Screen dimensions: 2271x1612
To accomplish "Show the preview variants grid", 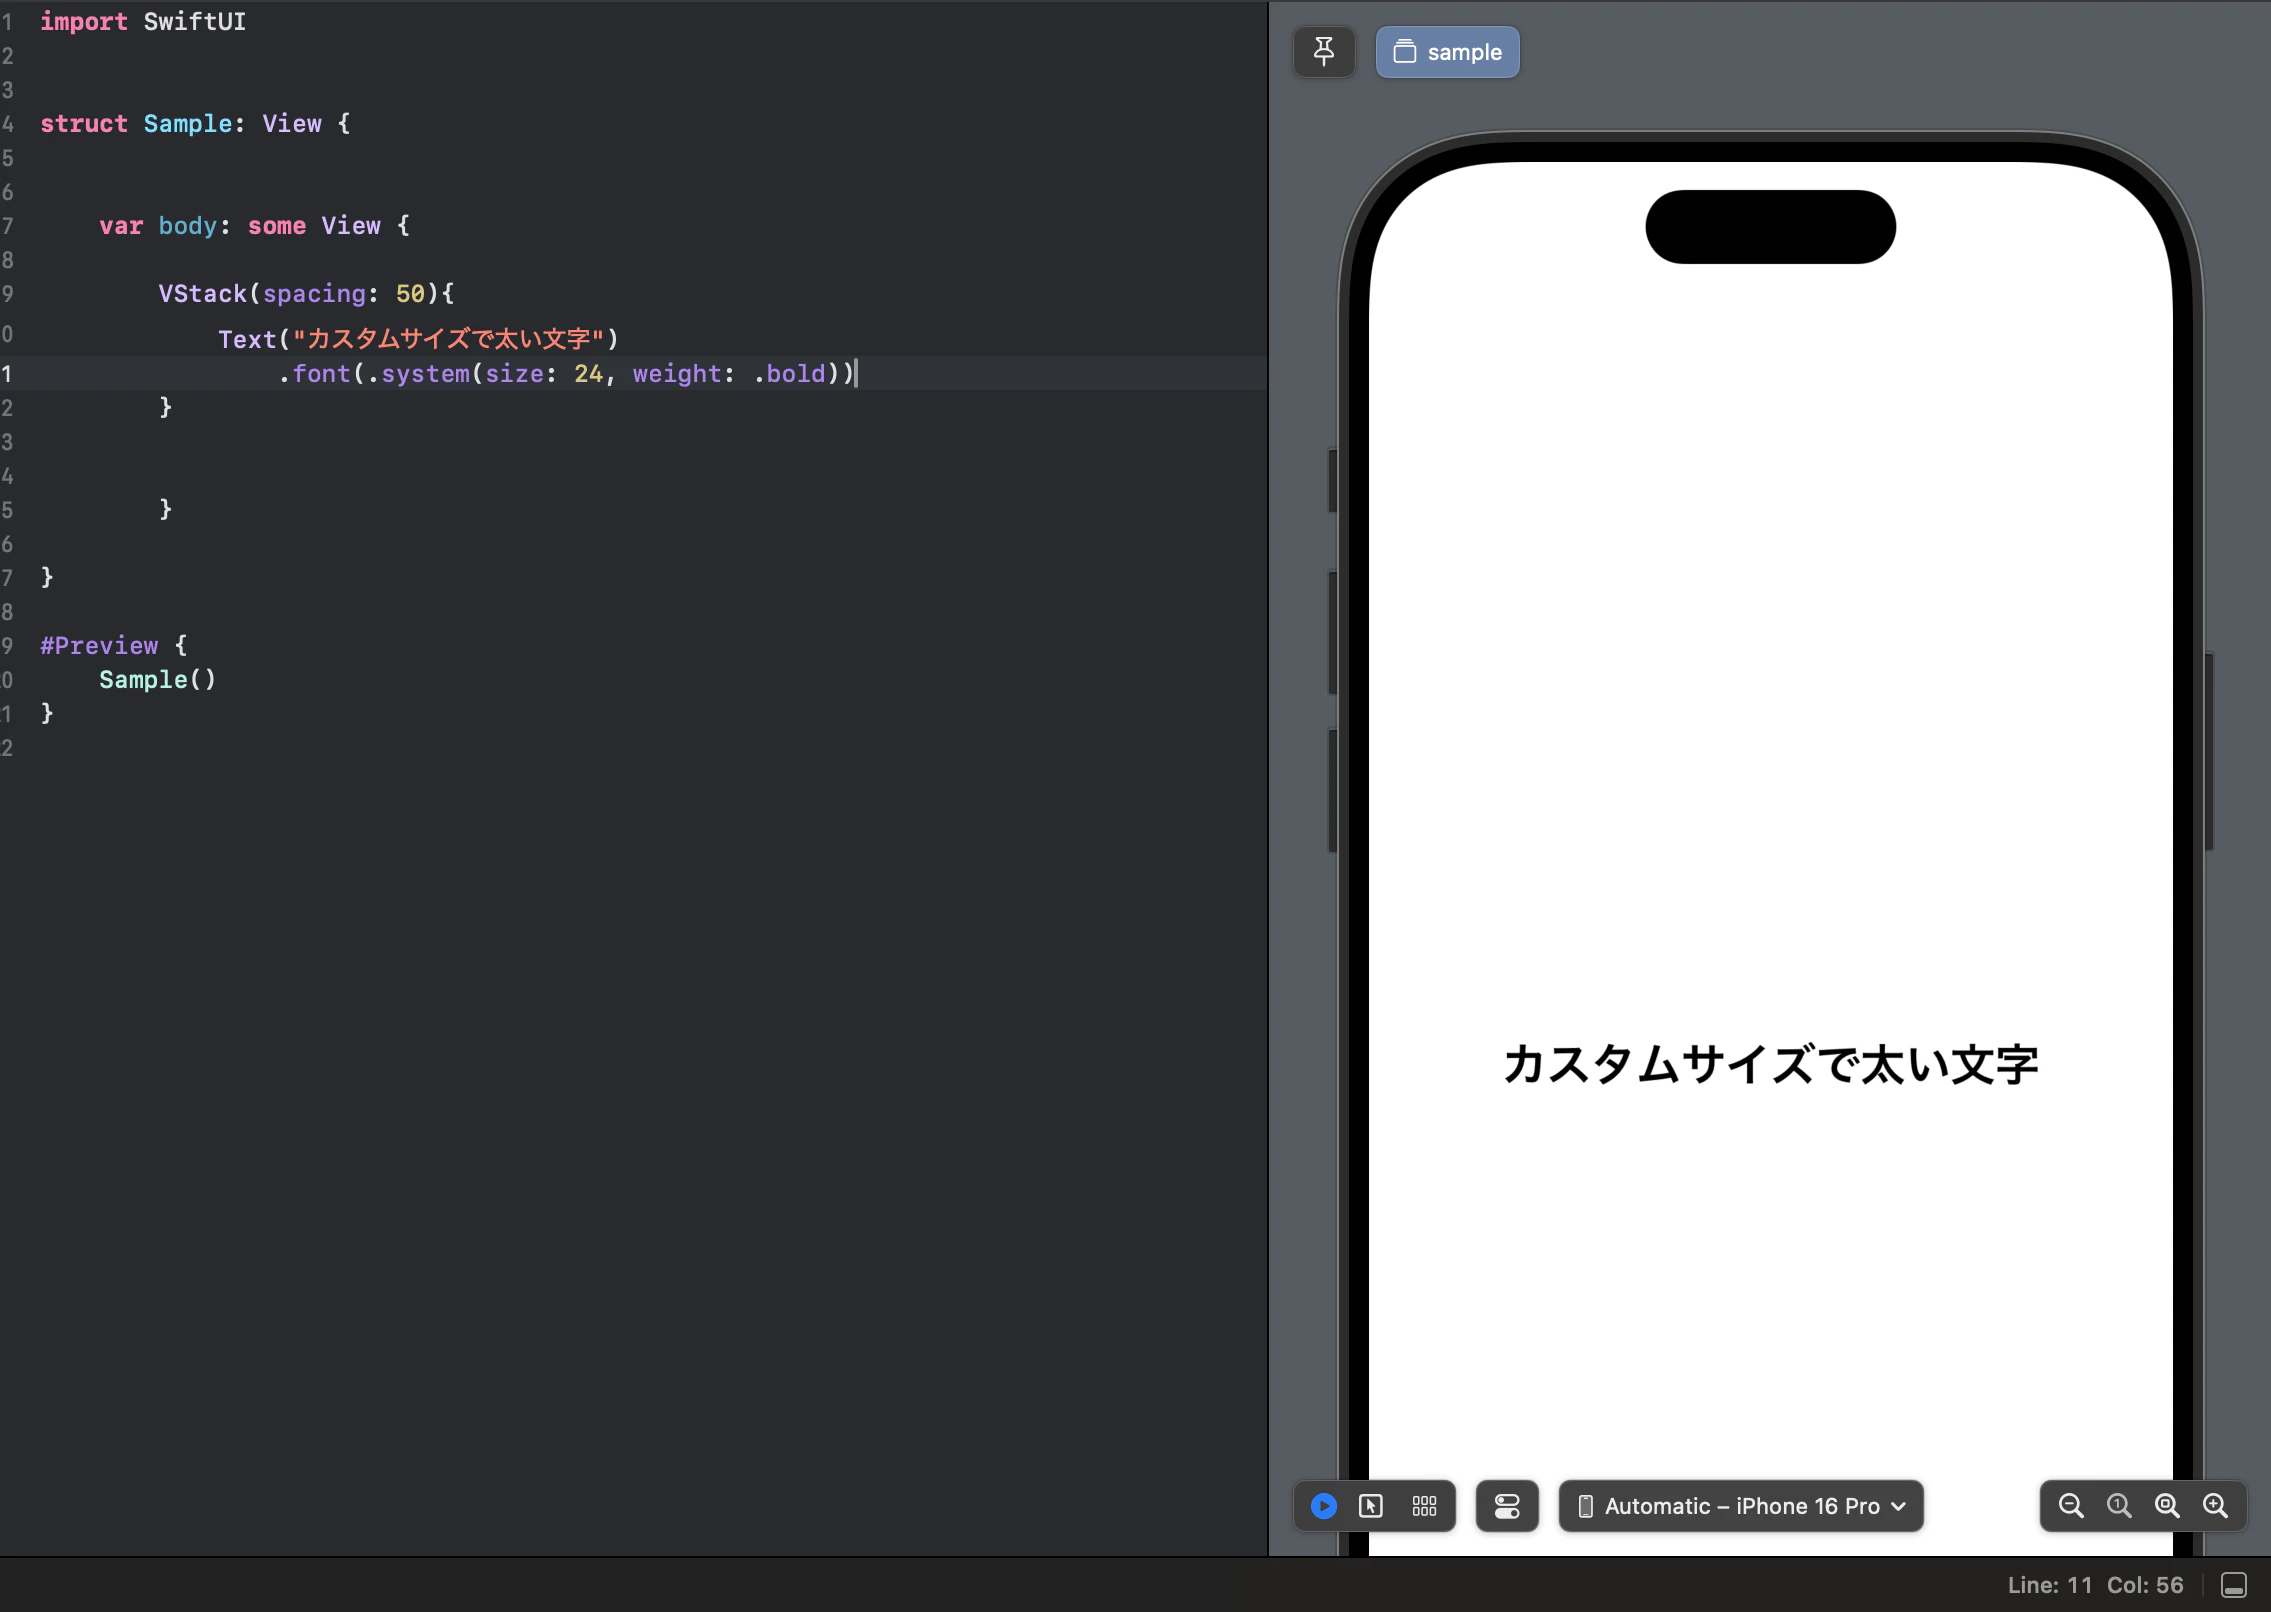I will 1424,1506.
